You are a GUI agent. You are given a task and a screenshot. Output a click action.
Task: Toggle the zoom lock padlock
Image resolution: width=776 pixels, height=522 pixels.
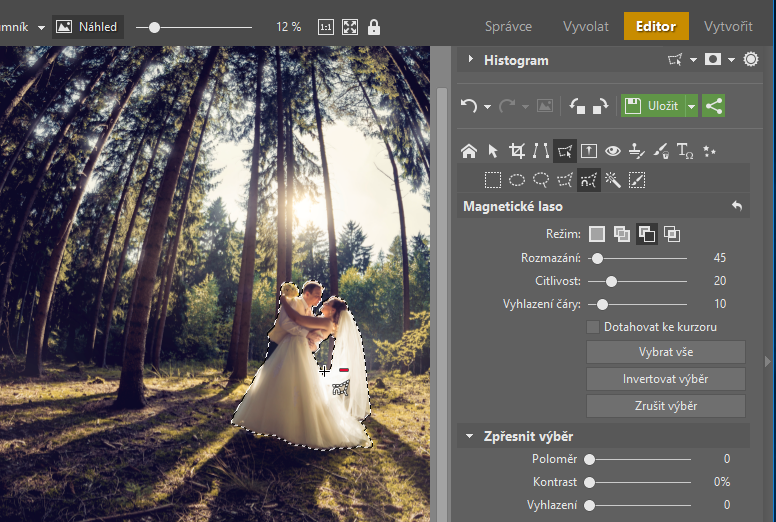[x=374, y=27]
